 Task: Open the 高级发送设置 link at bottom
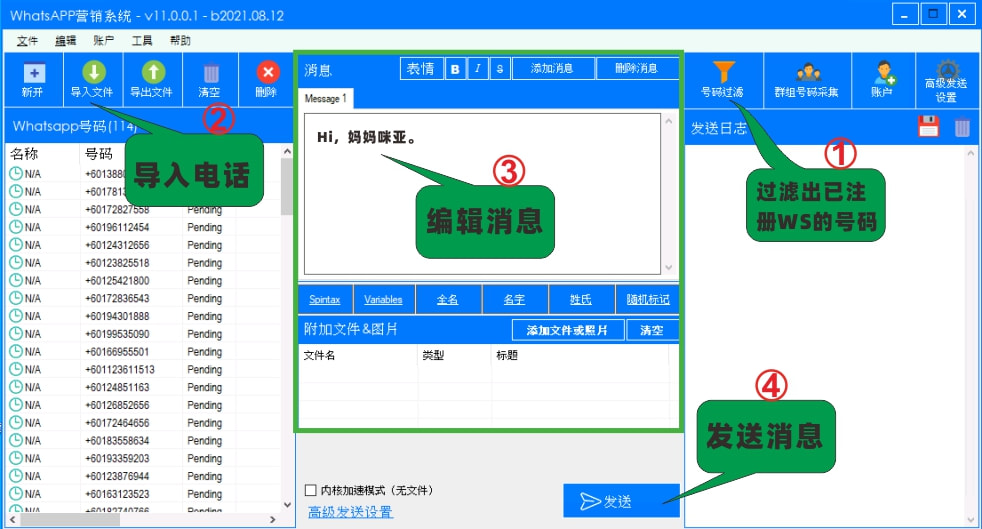(x=350, y=511)
